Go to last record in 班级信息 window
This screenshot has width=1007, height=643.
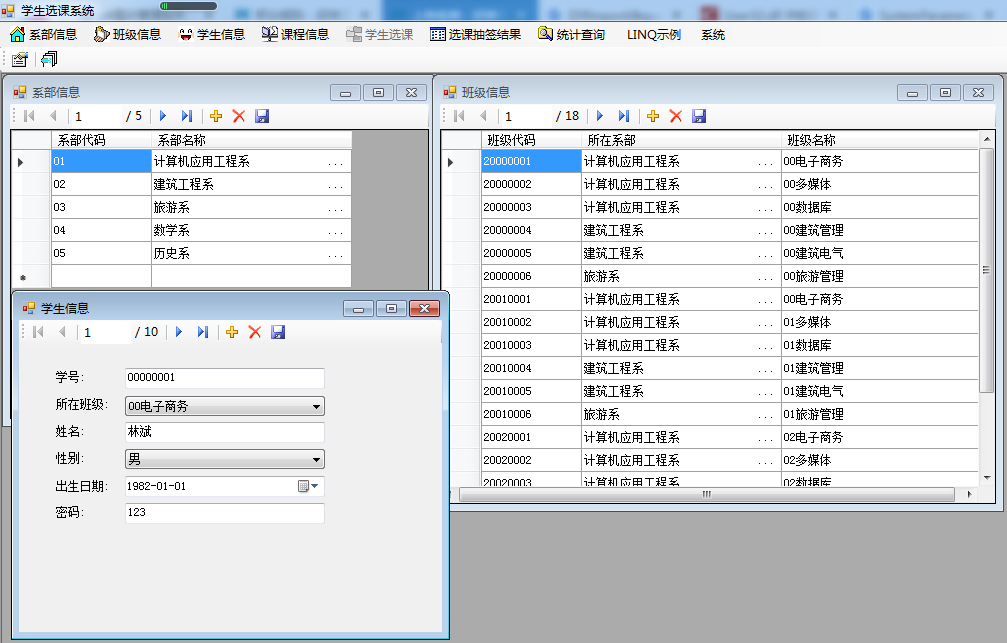pos(624,116)
